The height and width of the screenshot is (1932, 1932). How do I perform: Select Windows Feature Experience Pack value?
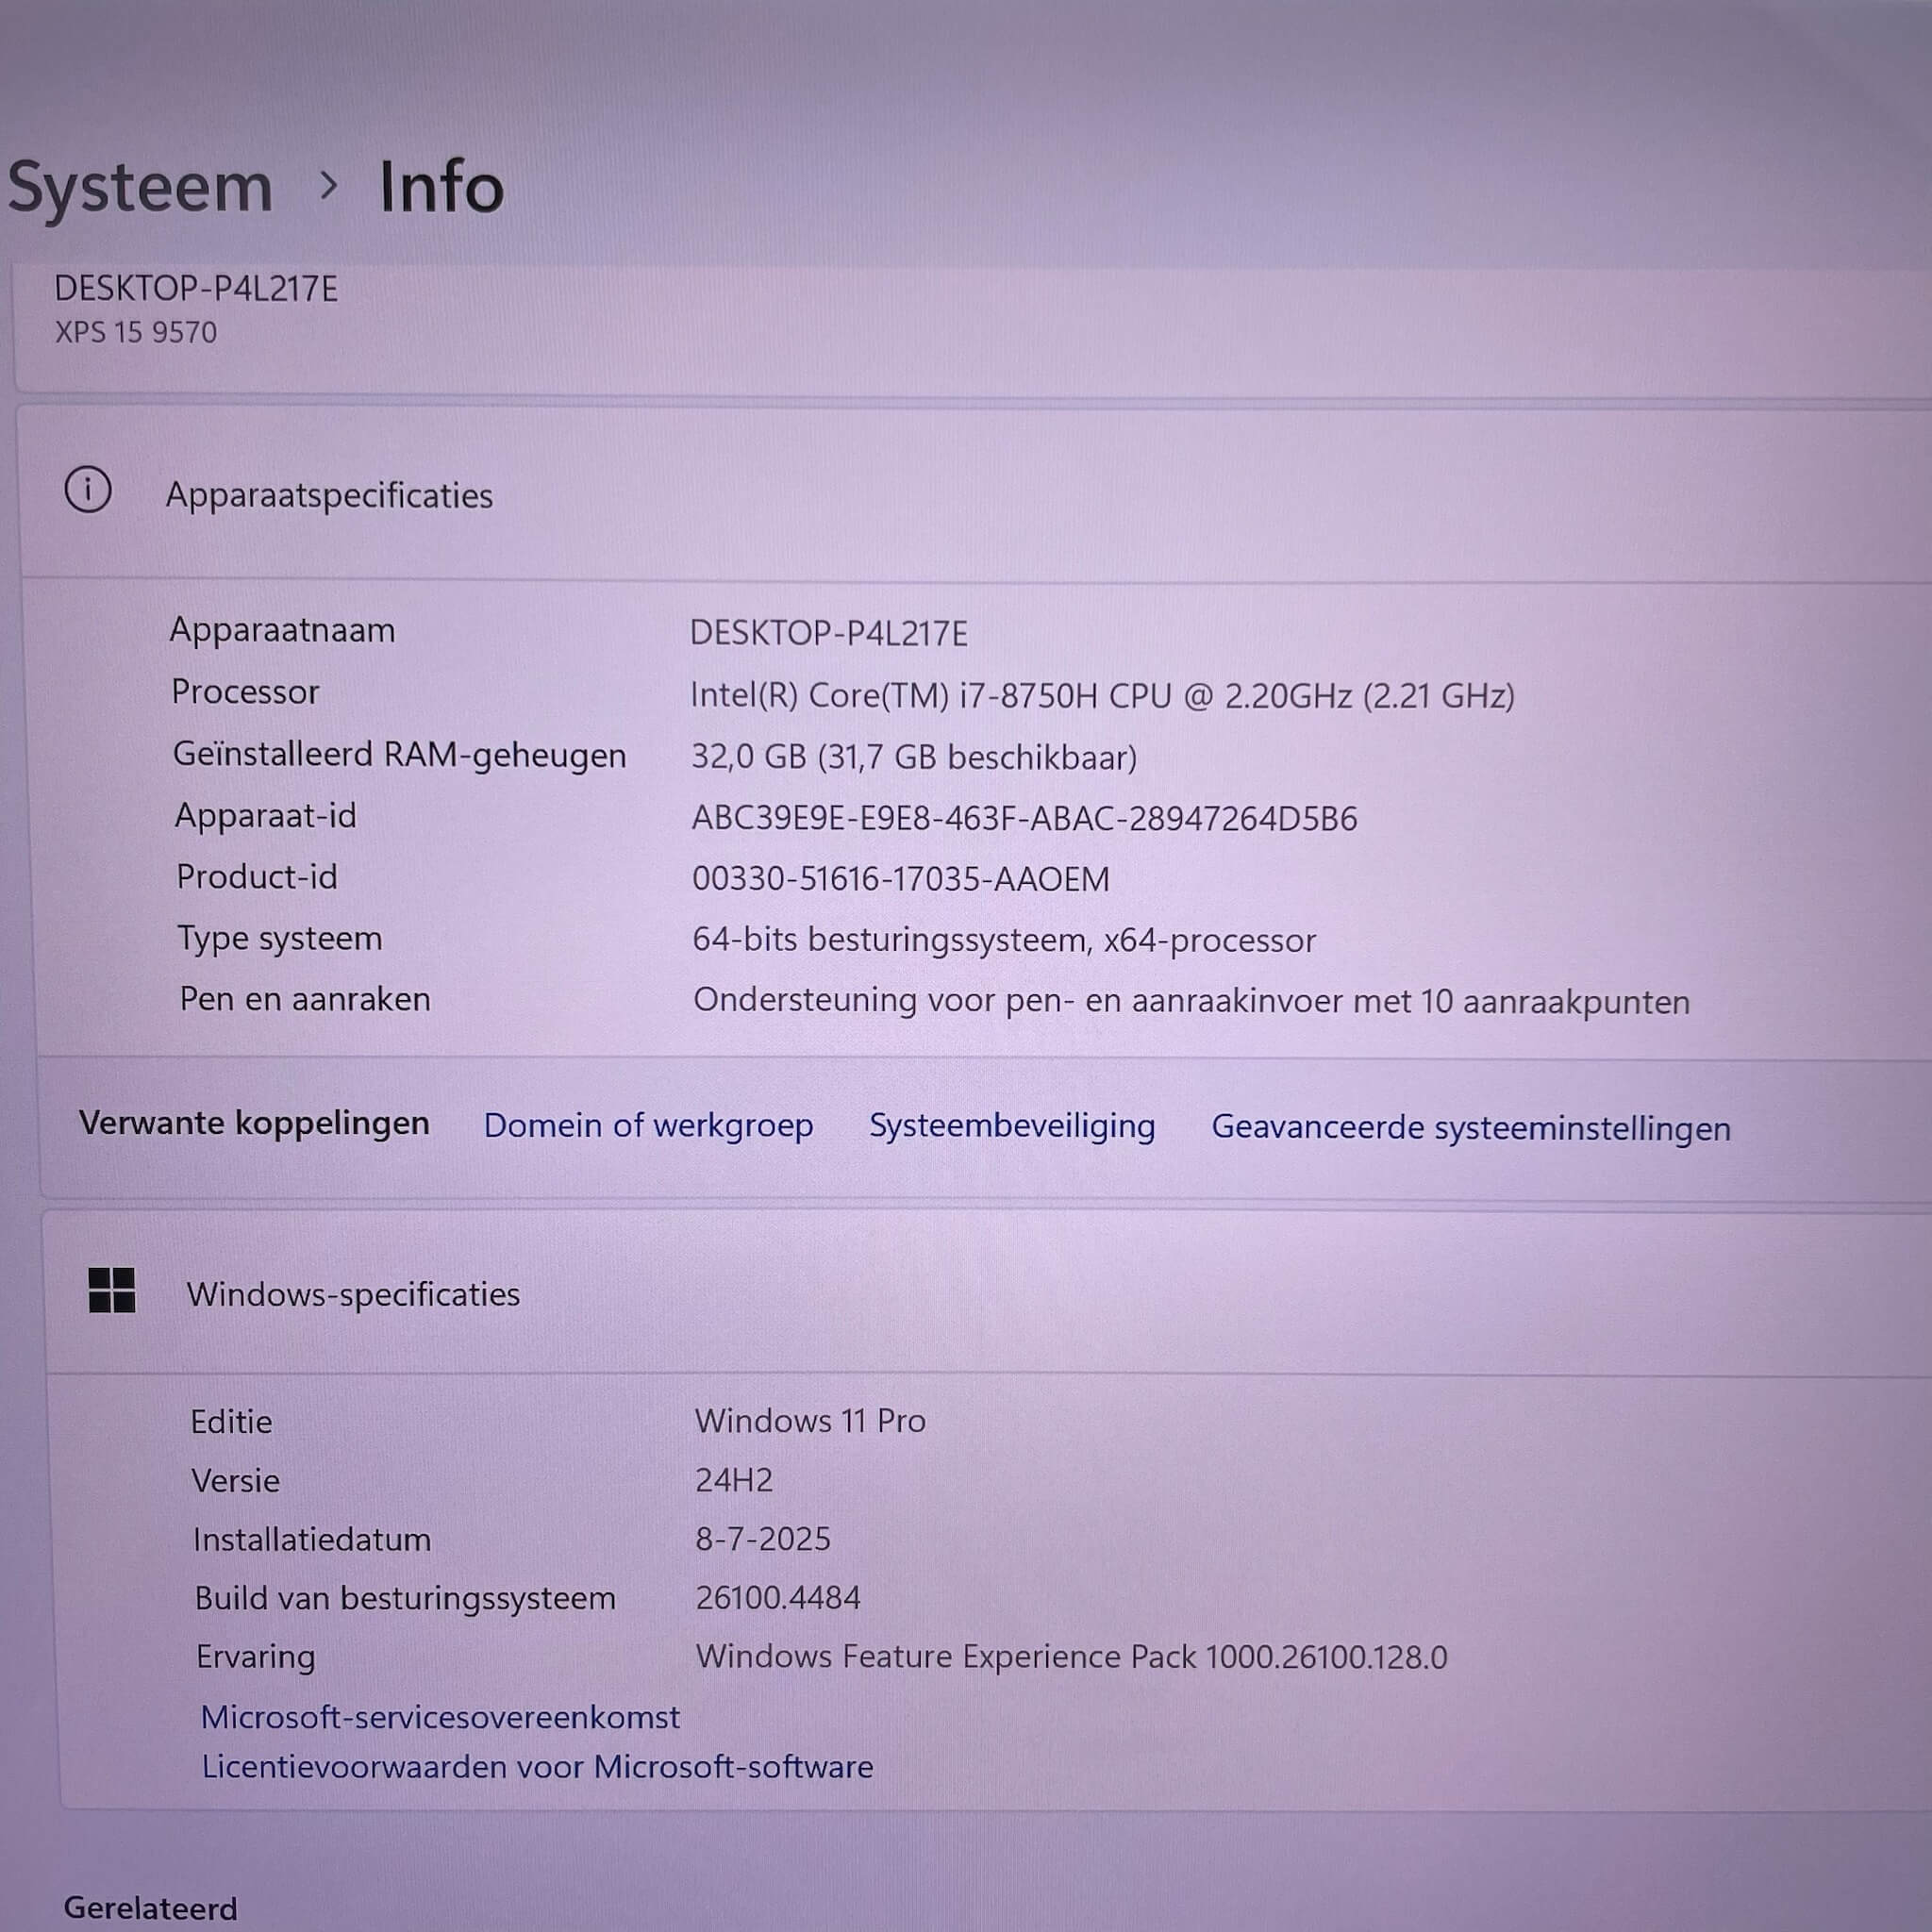(1071, 1657)
